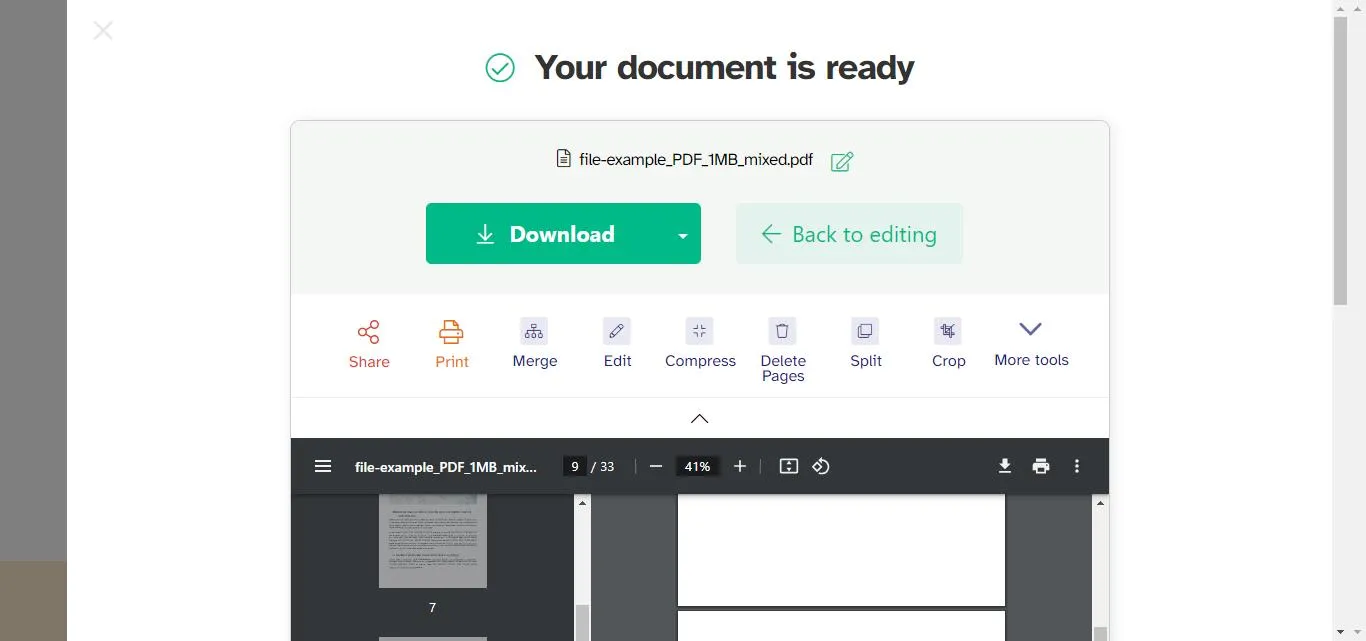Open the Delete Pages tool
The height and width of the screenshot is (641, 1366).
click(x=782, y=343)
